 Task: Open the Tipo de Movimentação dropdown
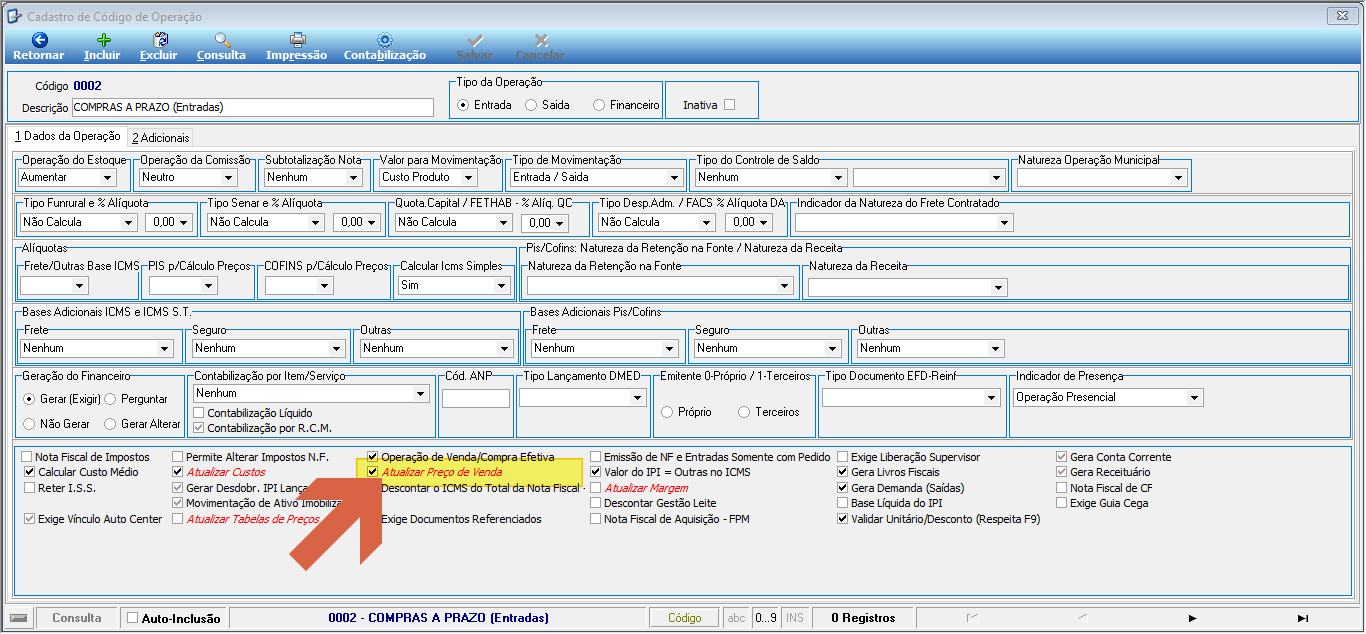click(x=674, y=178)
